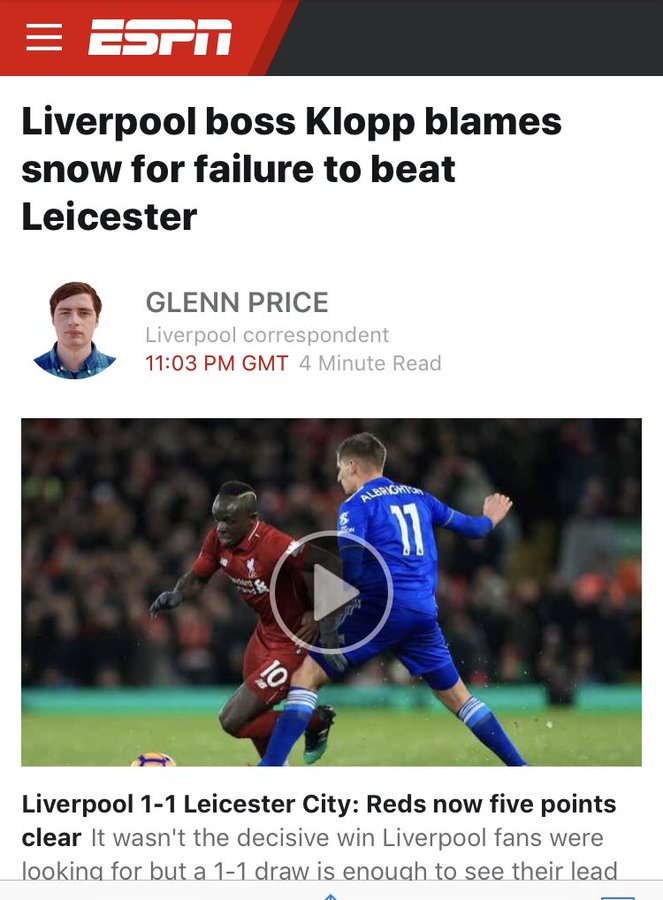Click the 4 Minute Read label

pos(370,363)
